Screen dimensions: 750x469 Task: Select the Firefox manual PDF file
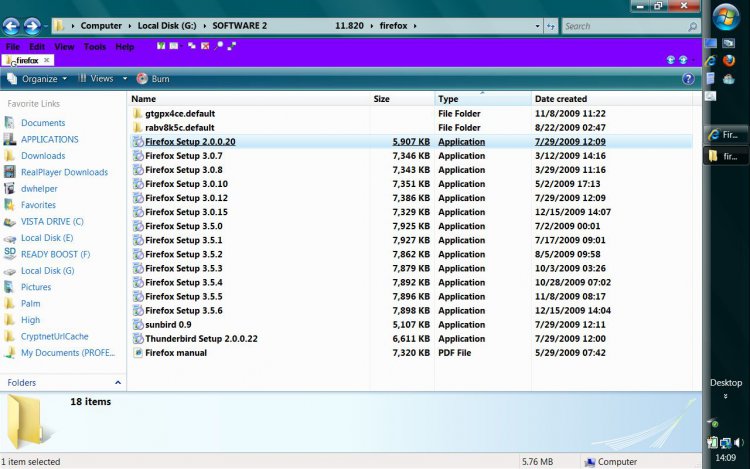pyautogui.click(x=176, y=353)
